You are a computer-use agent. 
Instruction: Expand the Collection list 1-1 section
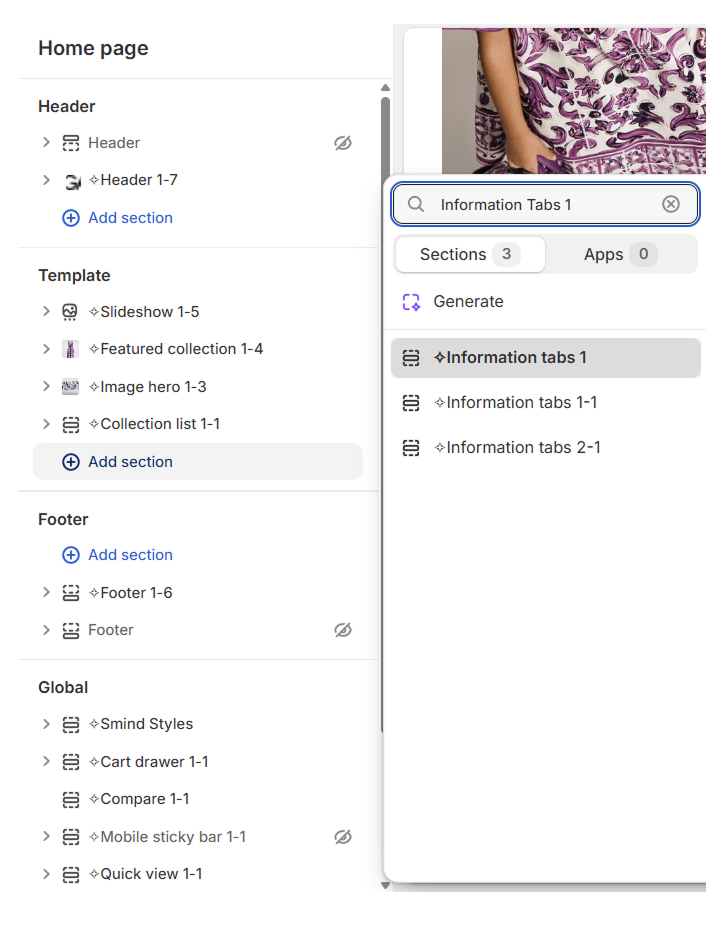coord(46,424)
